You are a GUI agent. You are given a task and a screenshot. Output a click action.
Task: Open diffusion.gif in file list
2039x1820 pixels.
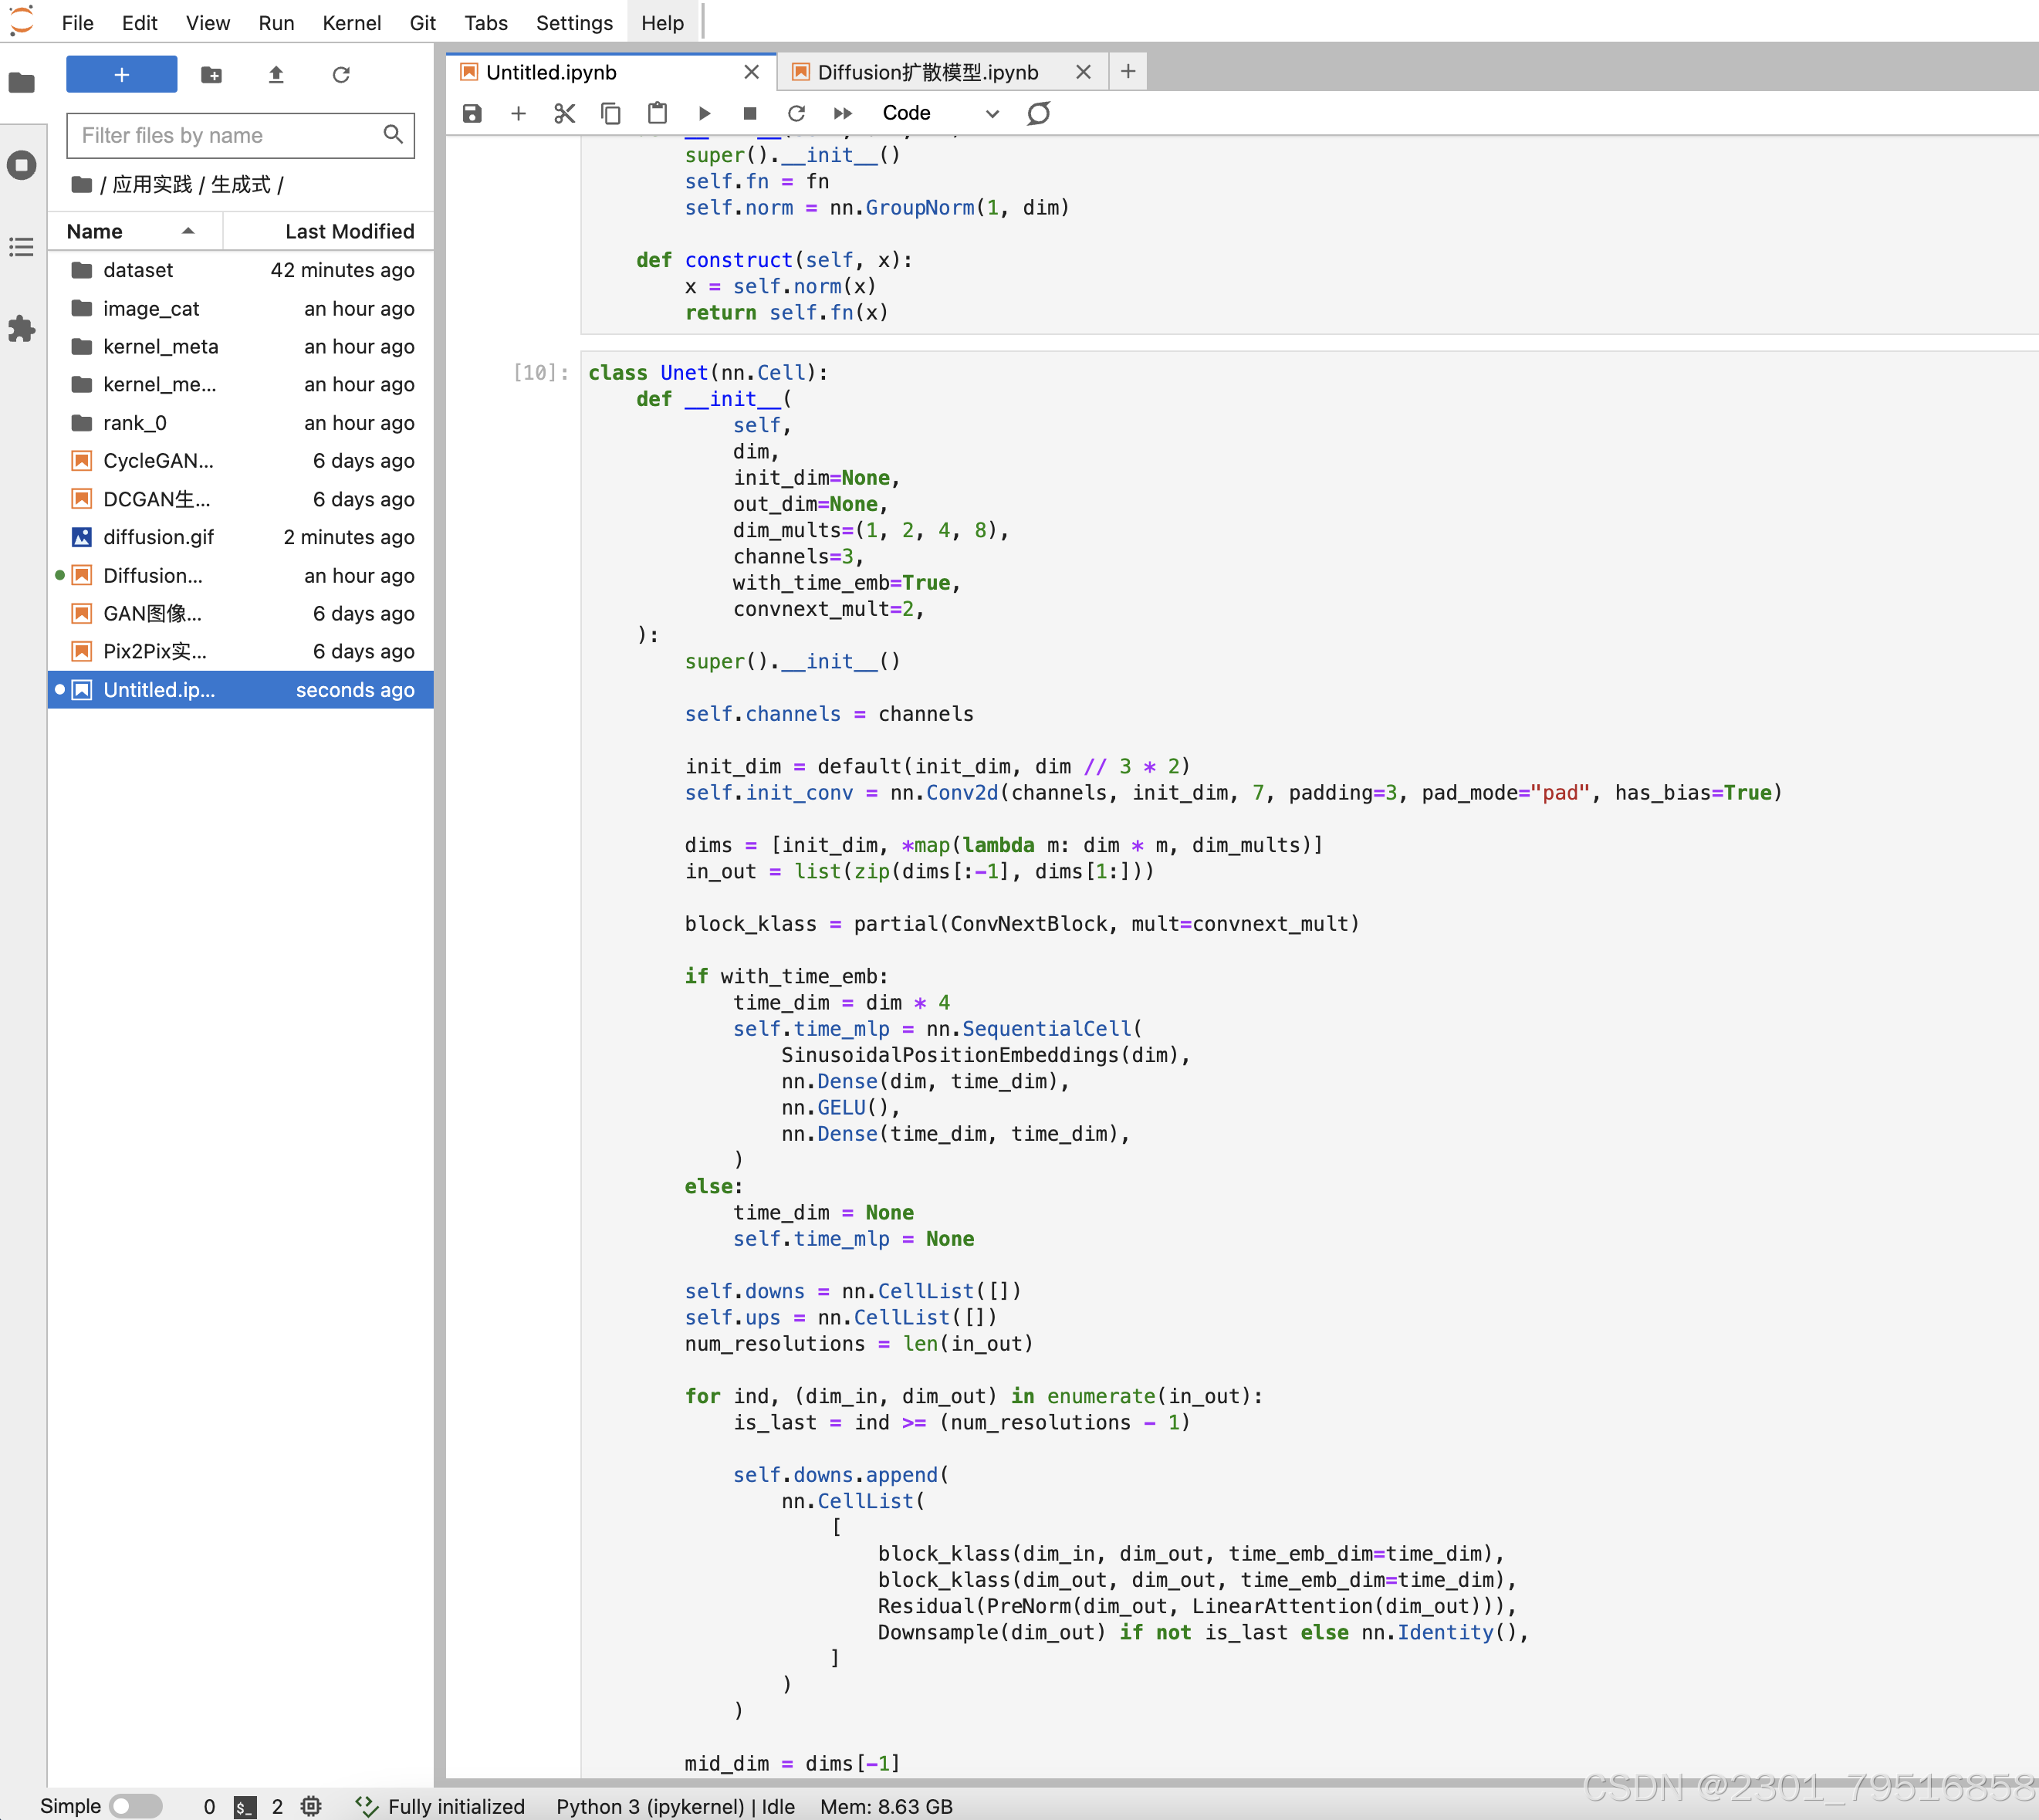pos(158,537)
